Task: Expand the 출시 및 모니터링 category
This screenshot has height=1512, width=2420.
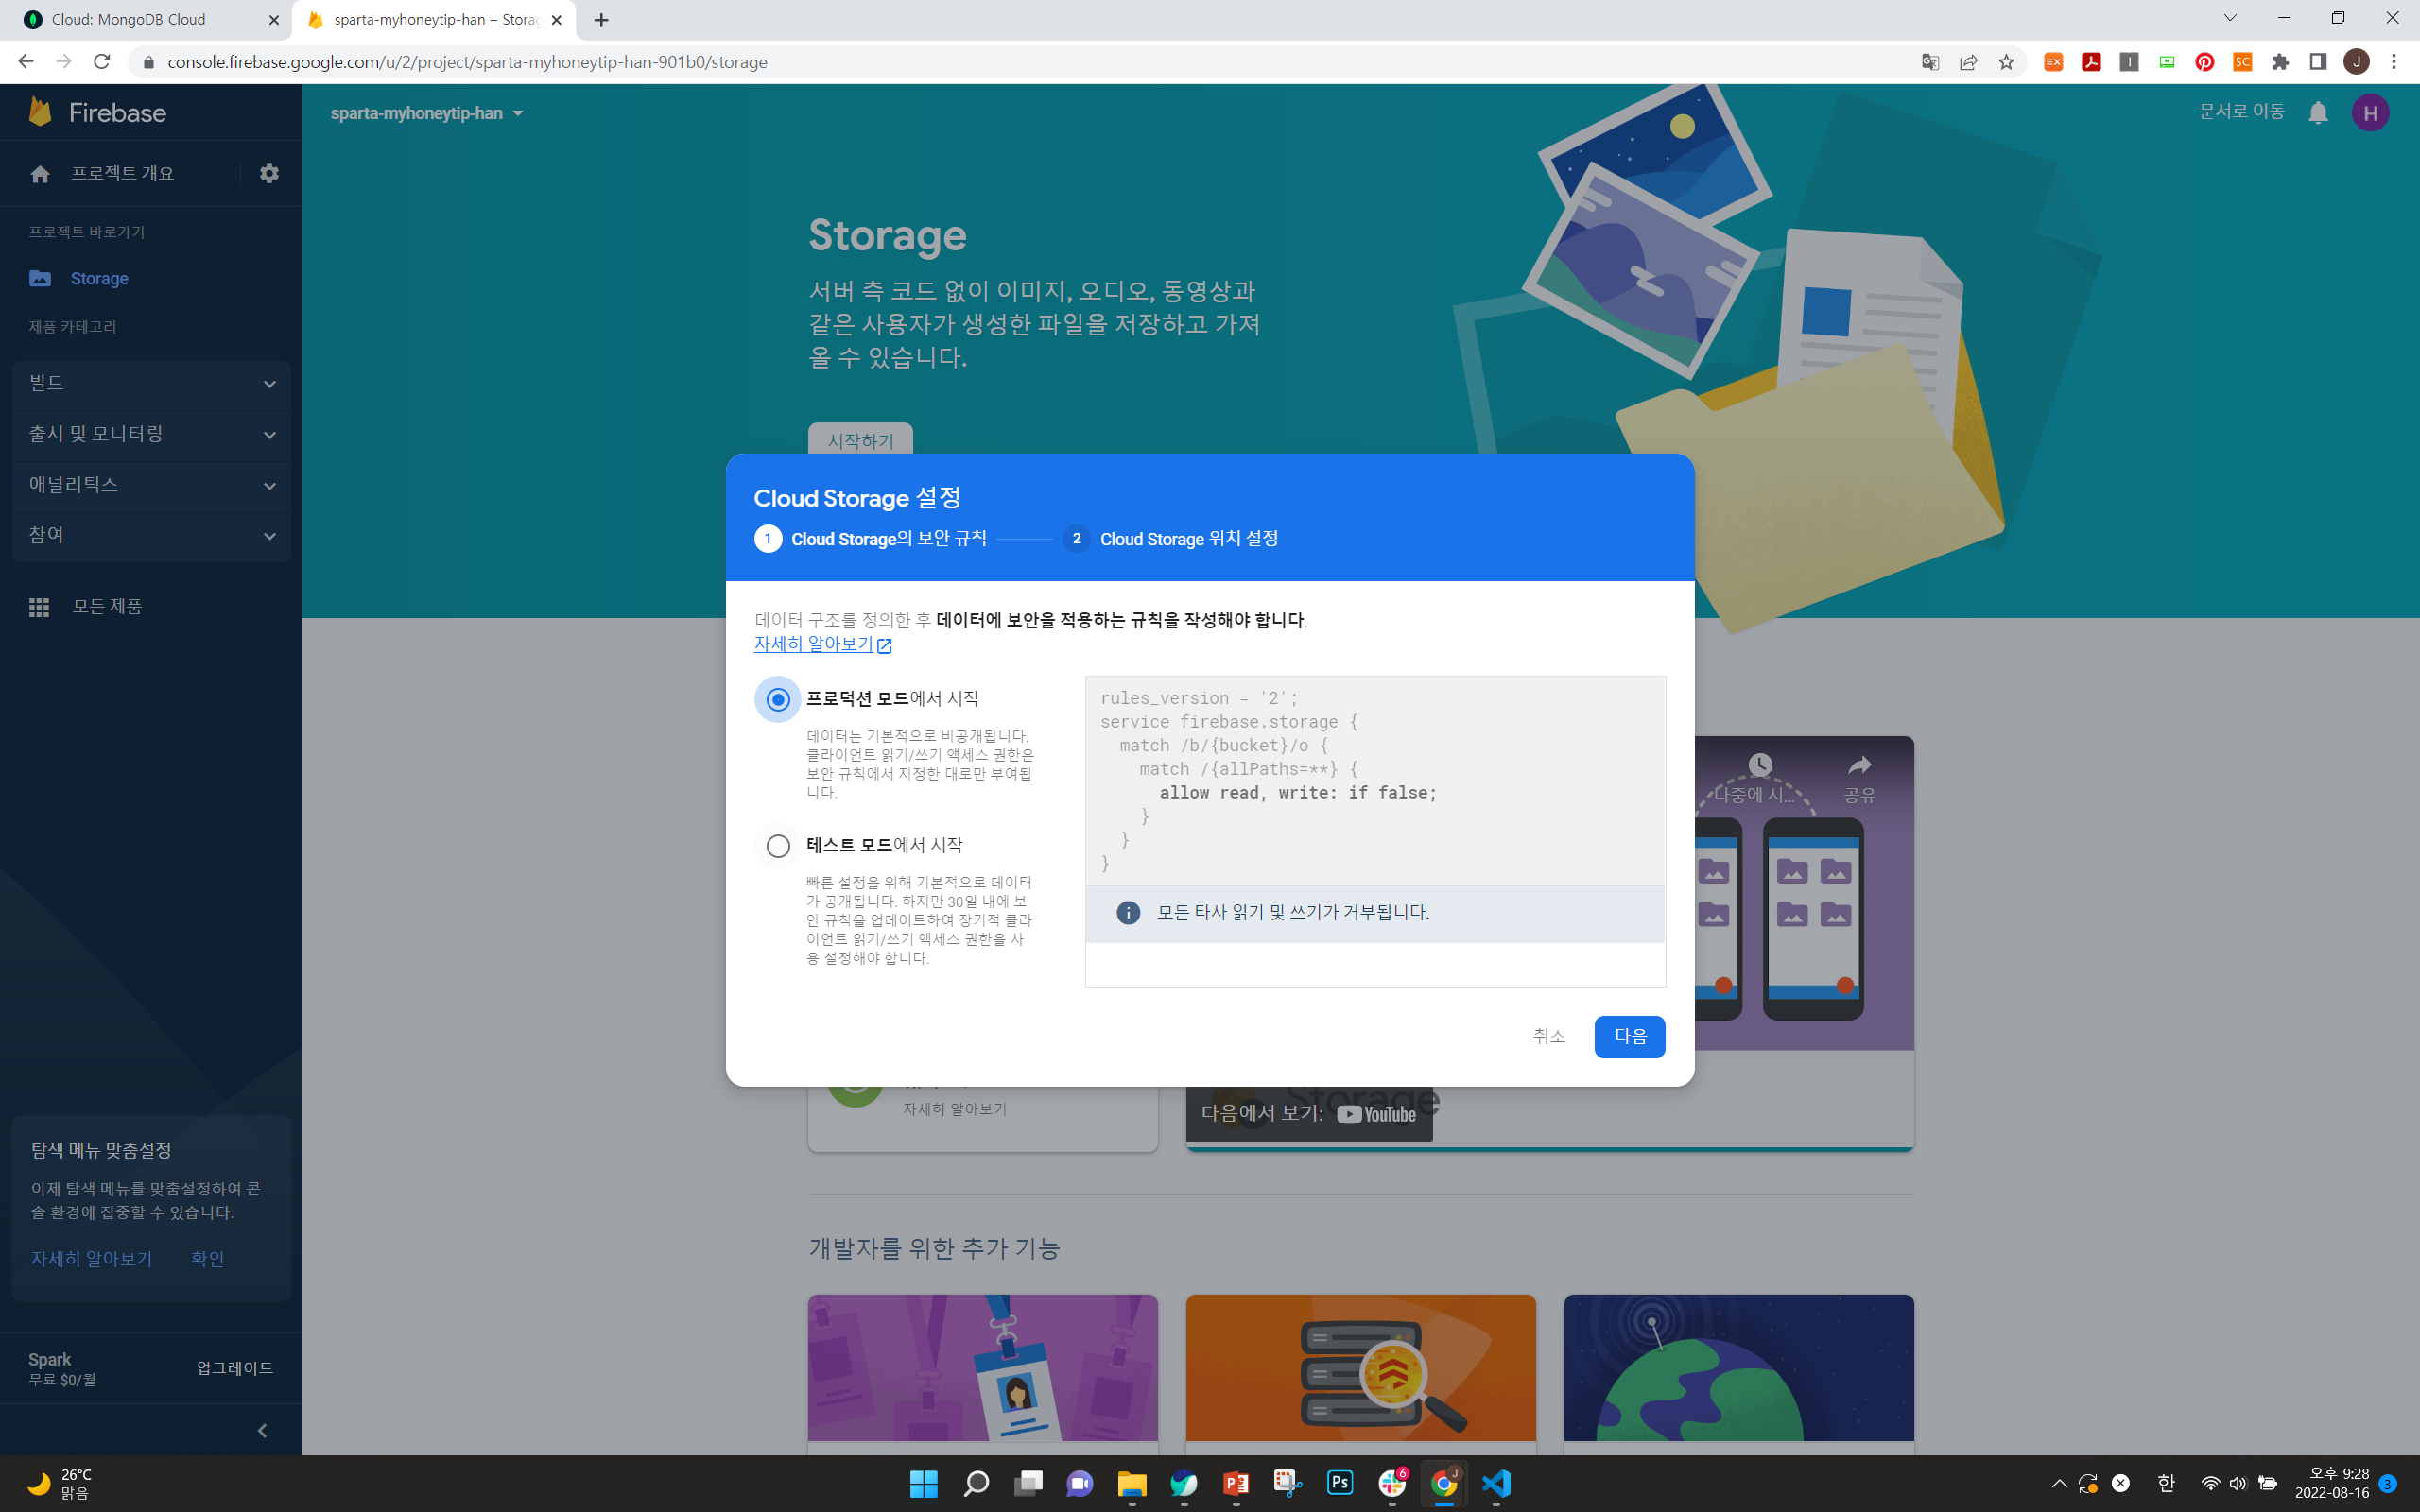Action: tap(151, 434)
